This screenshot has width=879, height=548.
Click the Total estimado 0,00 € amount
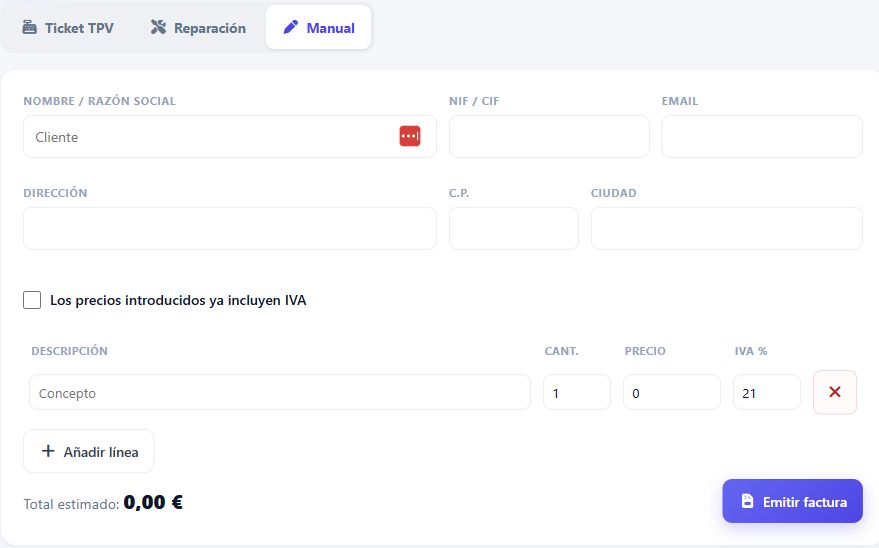pyautogui.click(x=153, y=502)
